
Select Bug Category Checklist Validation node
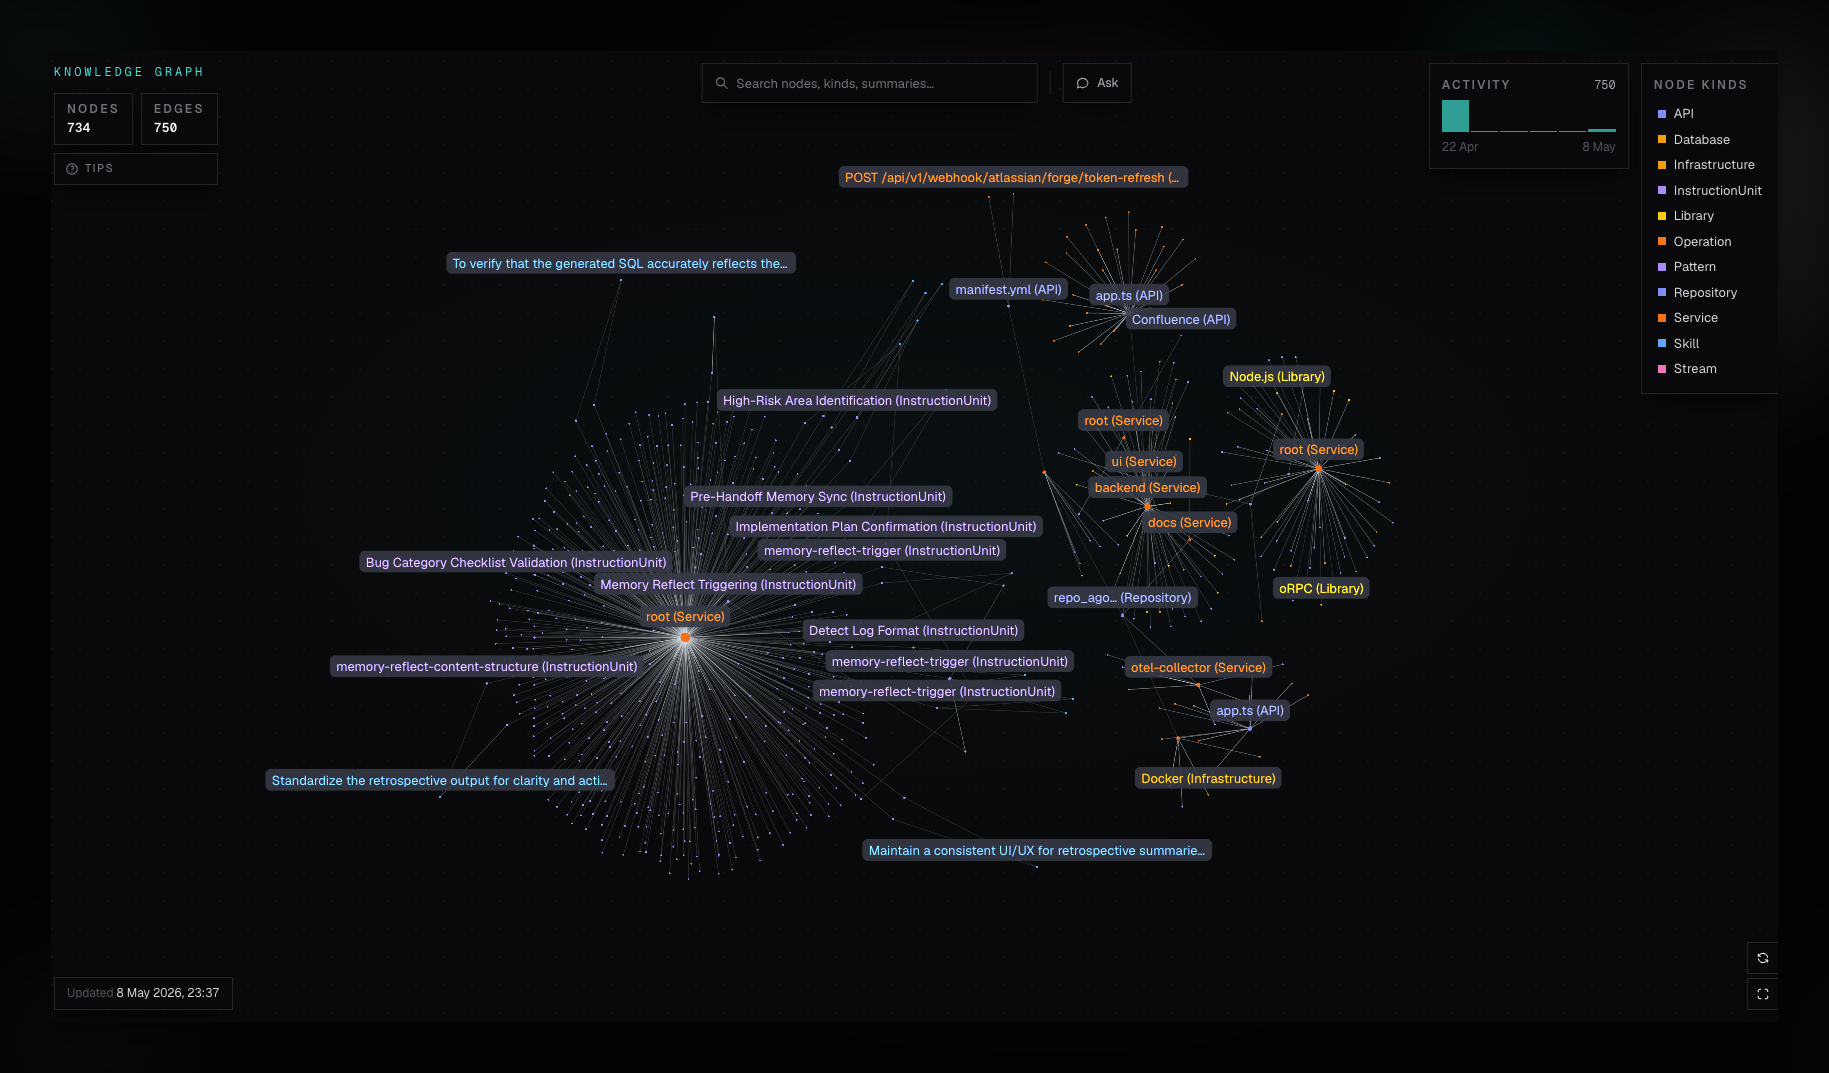point(516,563)
